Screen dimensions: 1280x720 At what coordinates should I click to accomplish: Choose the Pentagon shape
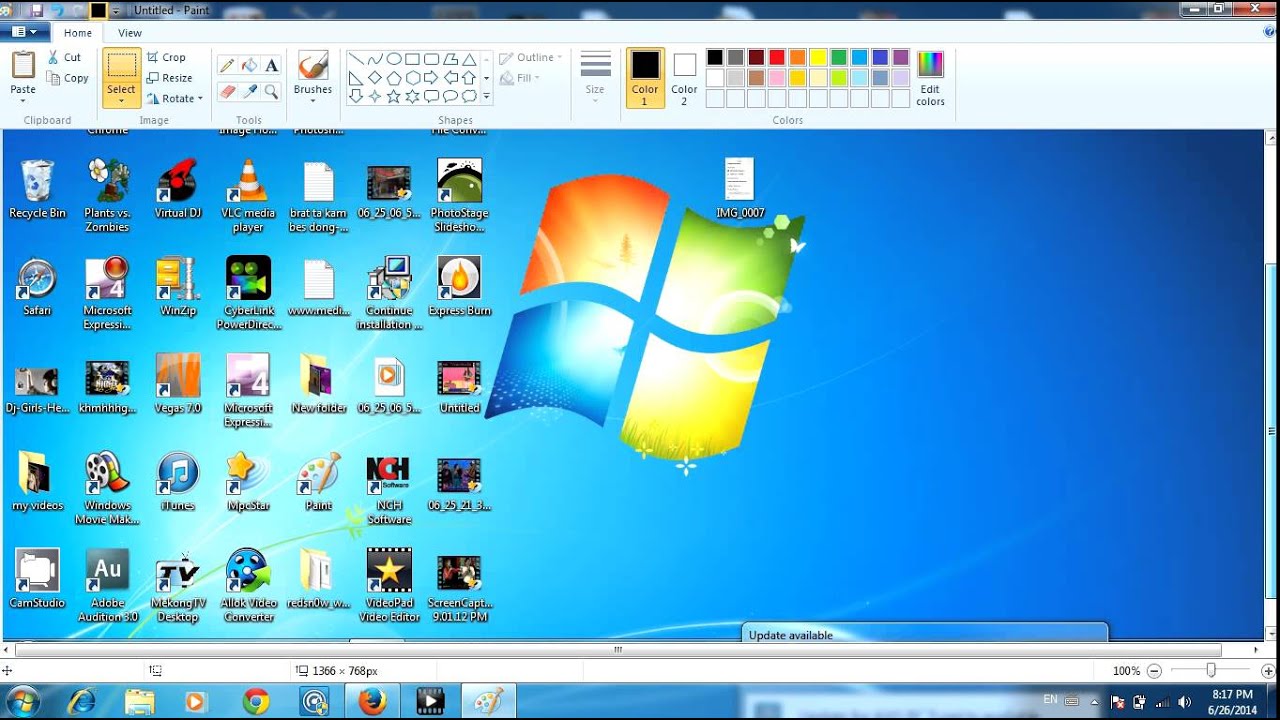click(393, 78)
